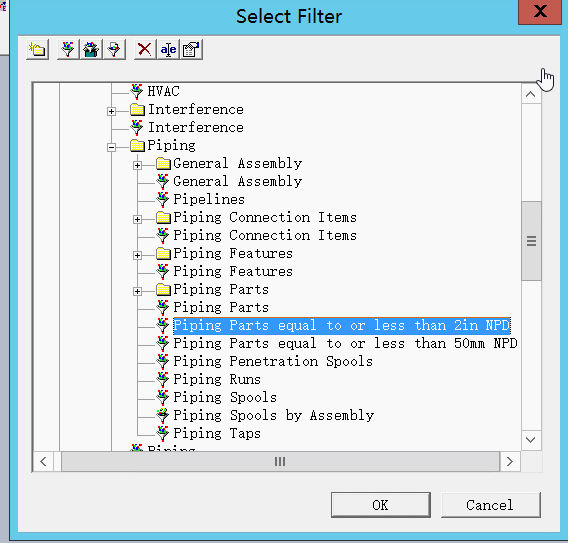Image resolution: width=568 pixels, height=543 pixels.
Task: Click the New Filter funnel icon
Action: pos(68,50)
